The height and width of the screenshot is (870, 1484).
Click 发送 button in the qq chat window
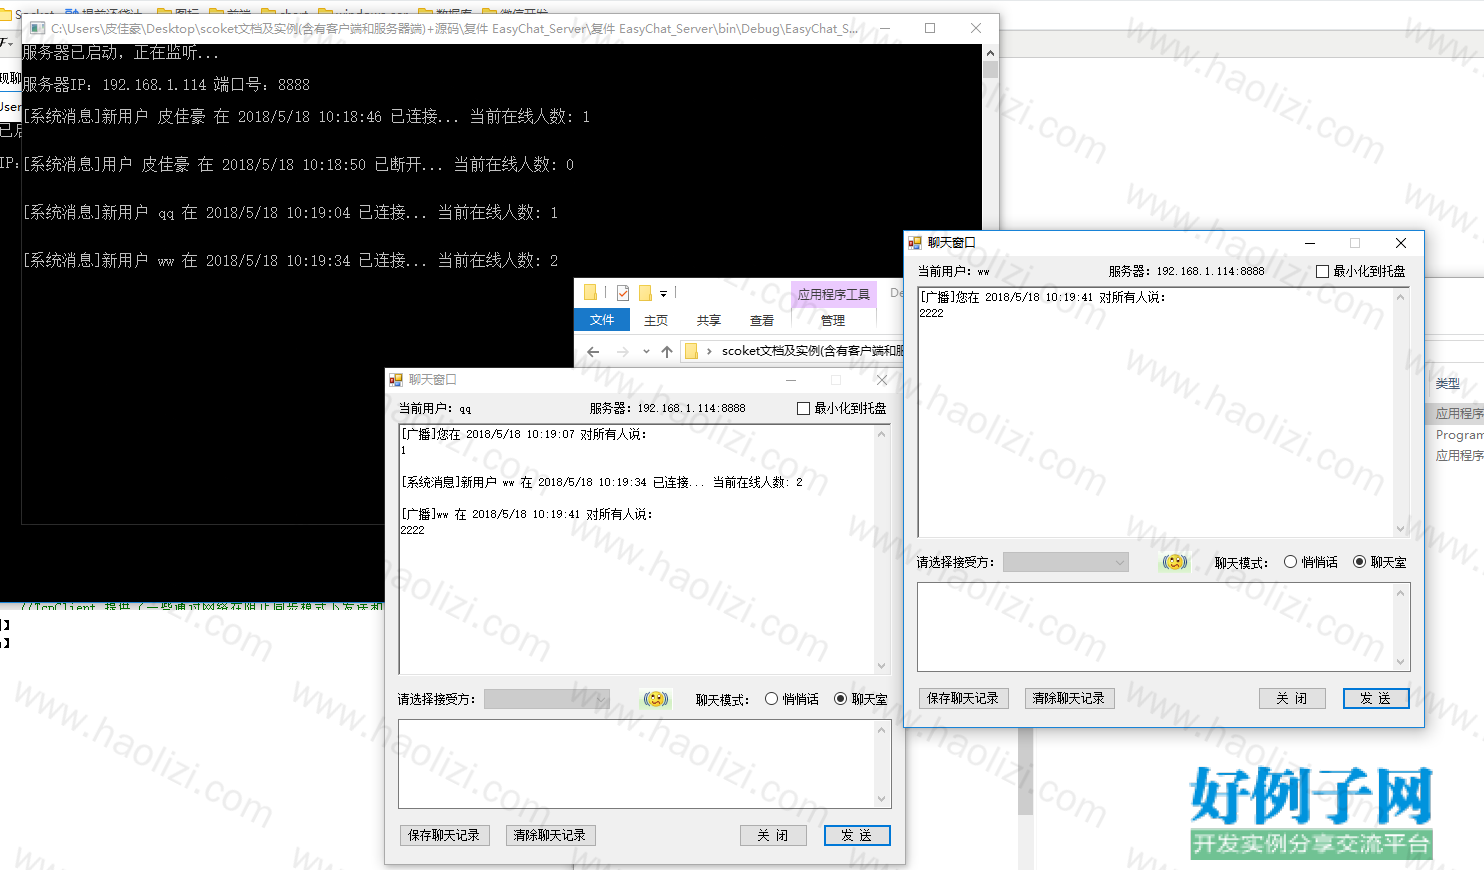(857, 835)
